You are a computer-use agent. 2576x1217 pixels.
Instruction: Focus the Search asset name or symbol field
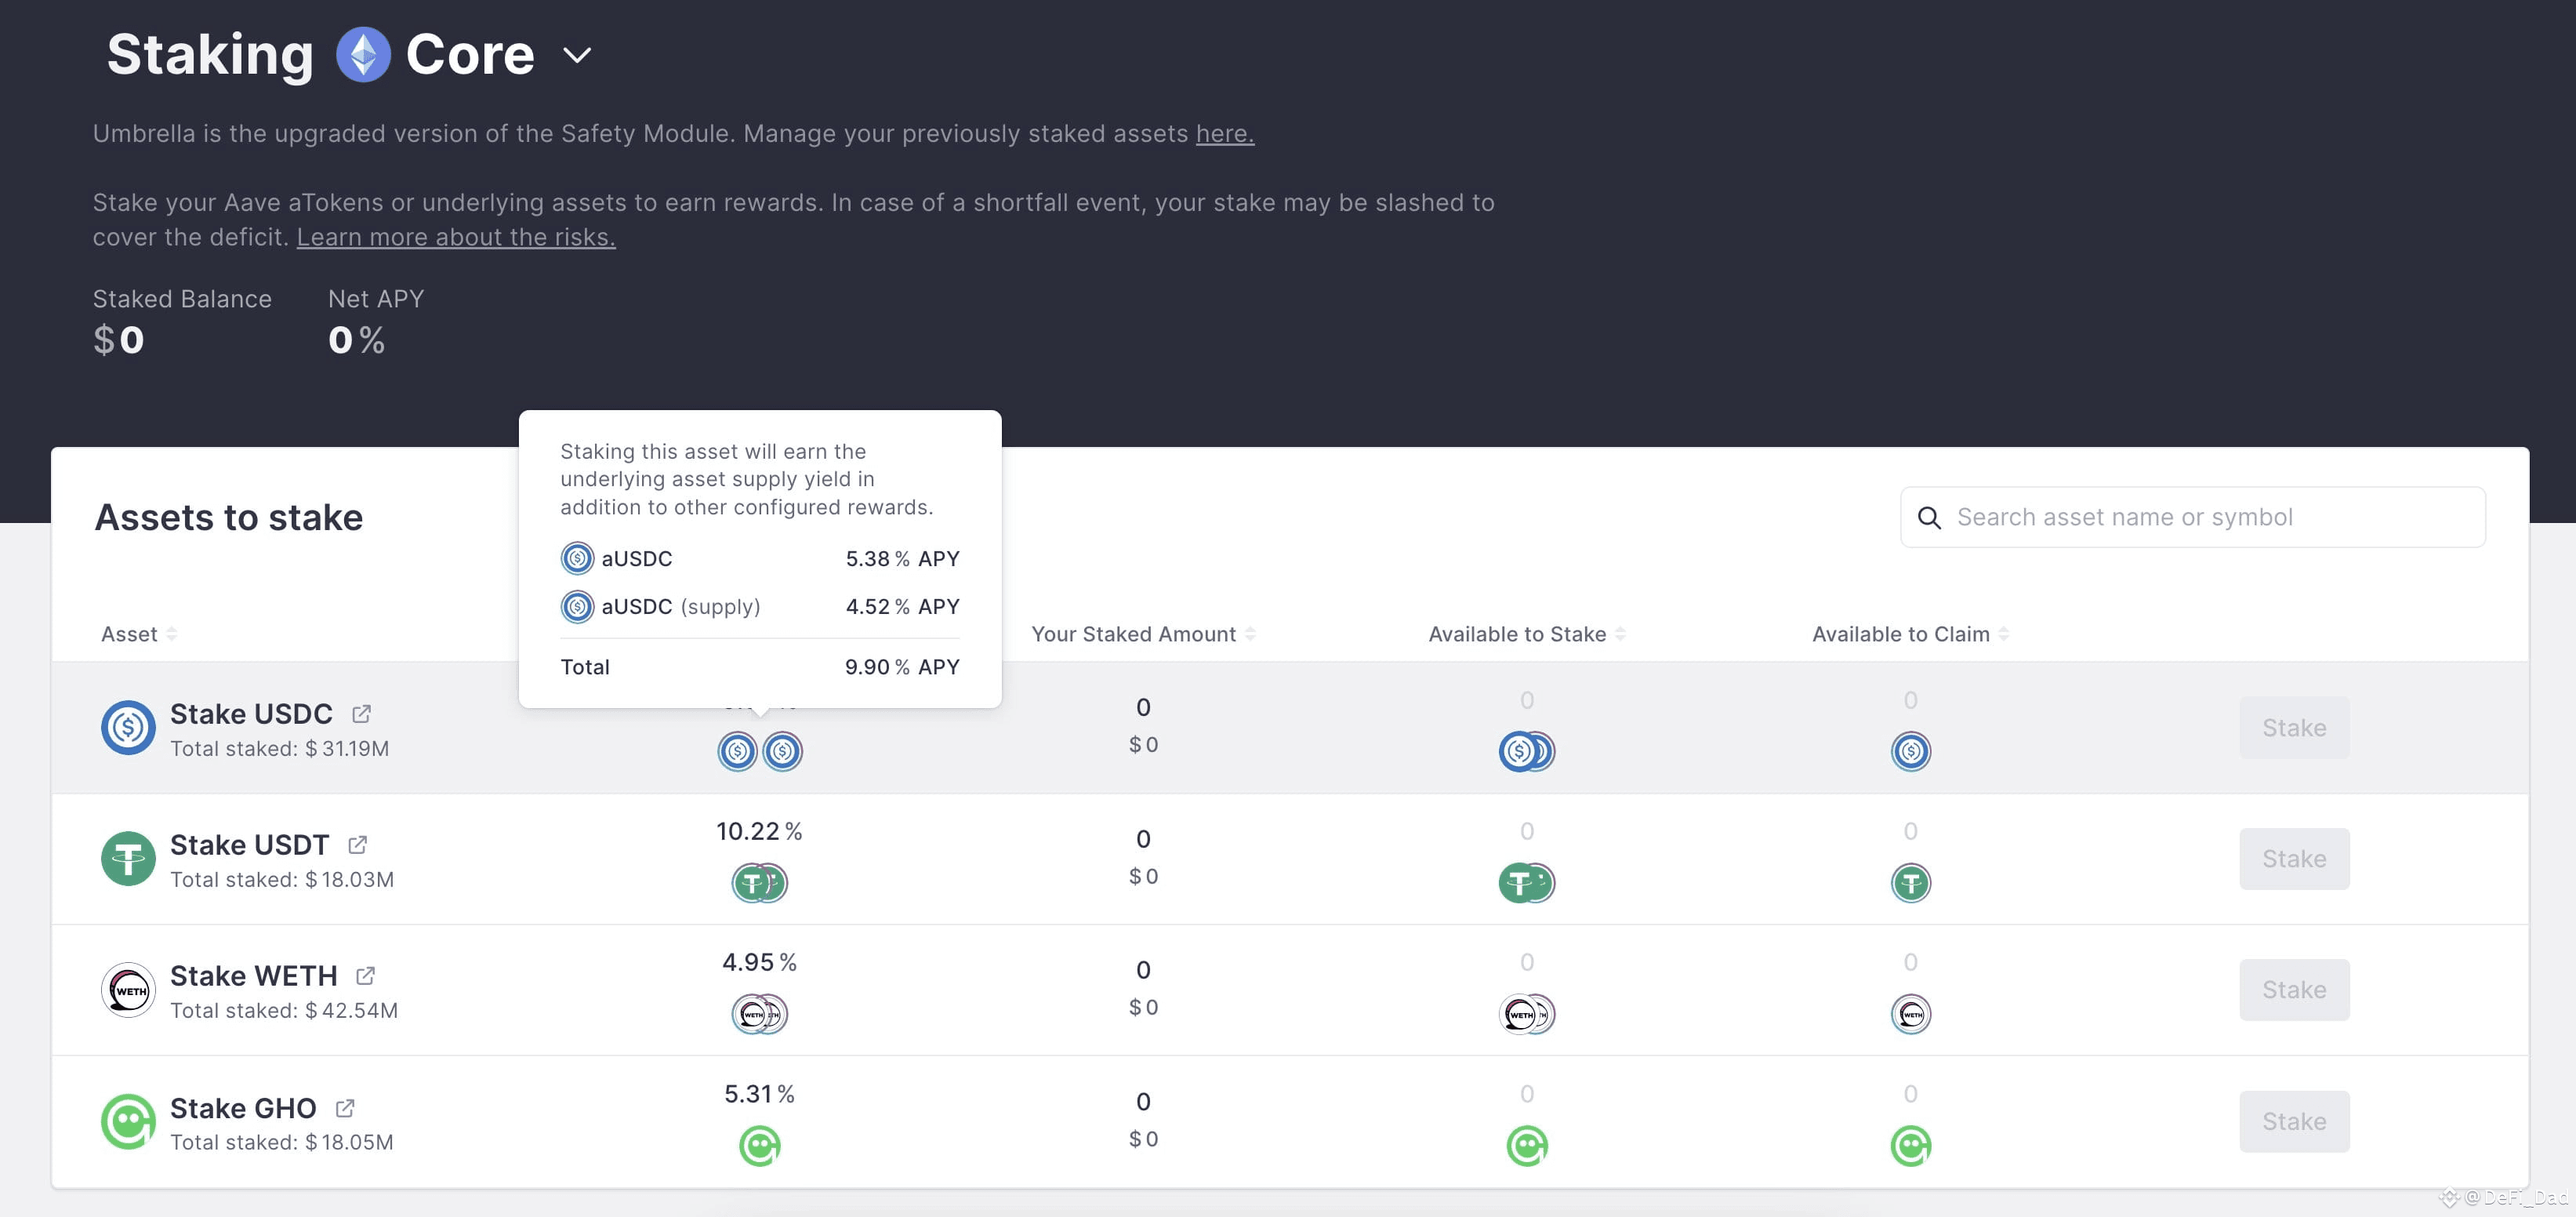click(x=2192, y=517)
